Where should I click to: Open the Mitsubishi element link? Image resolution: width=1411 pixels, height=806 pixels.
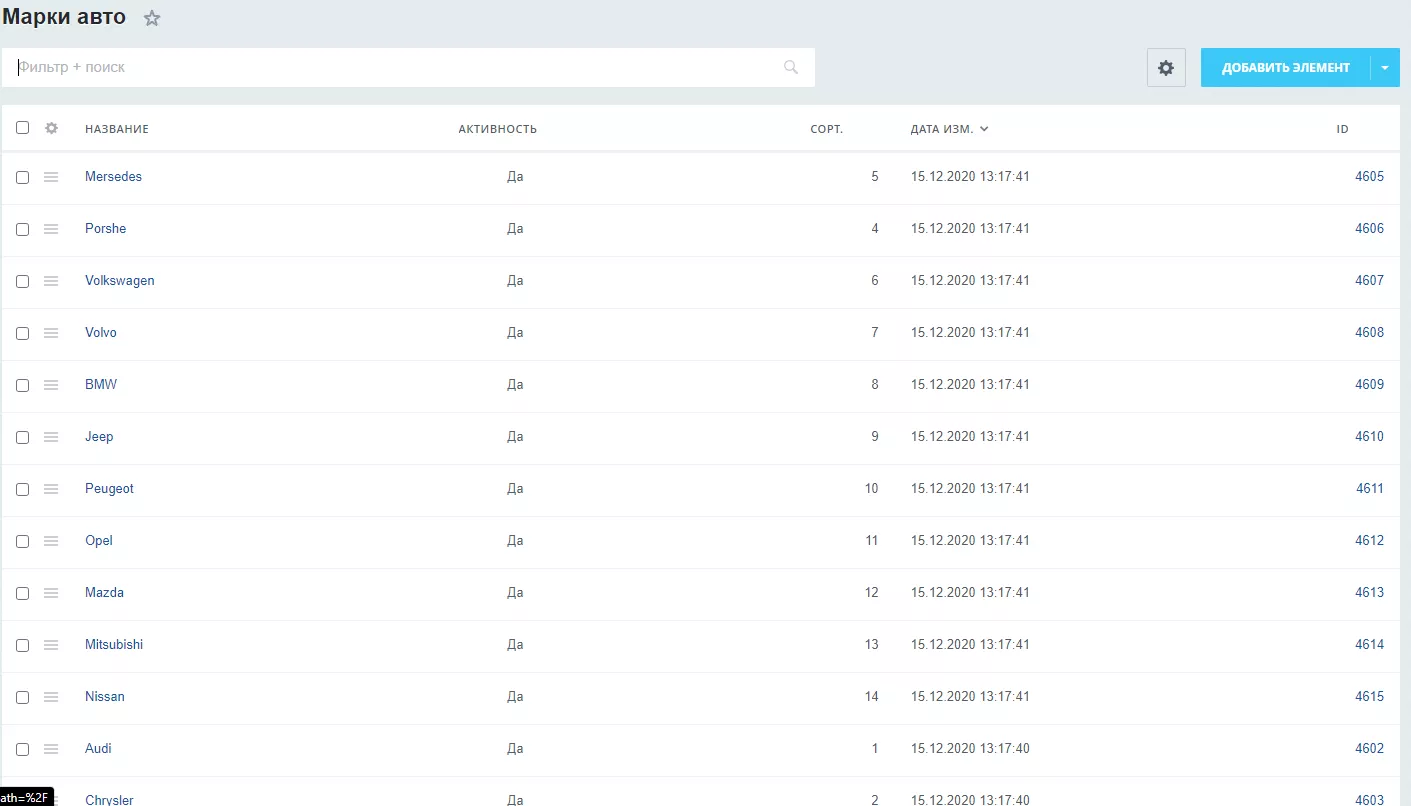point(114,645)
